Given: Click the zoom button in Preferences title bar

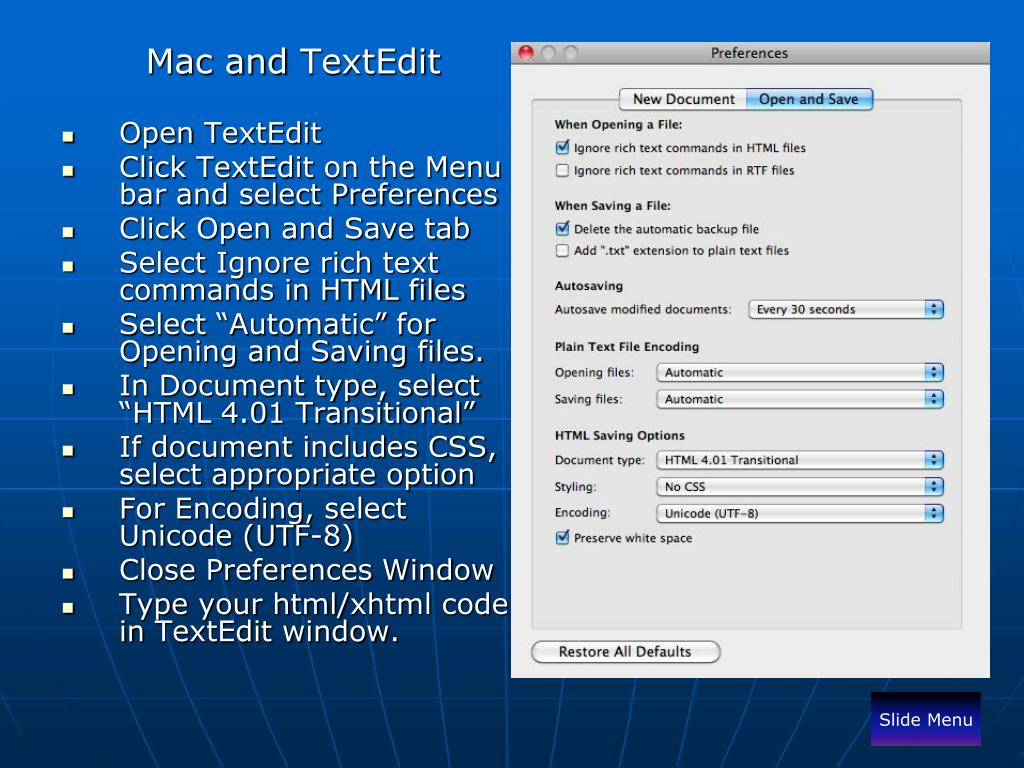Looking at the screenshot, I should [x=571, y=52].
